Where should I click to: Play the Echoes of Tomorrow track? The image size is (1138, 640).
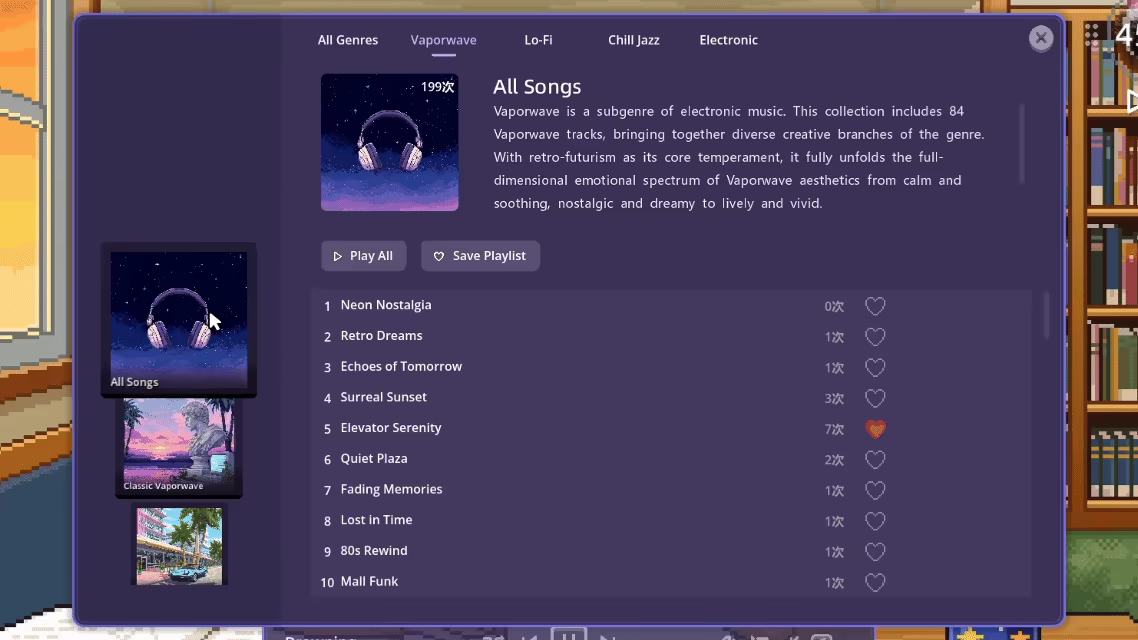tap(401, 366)
